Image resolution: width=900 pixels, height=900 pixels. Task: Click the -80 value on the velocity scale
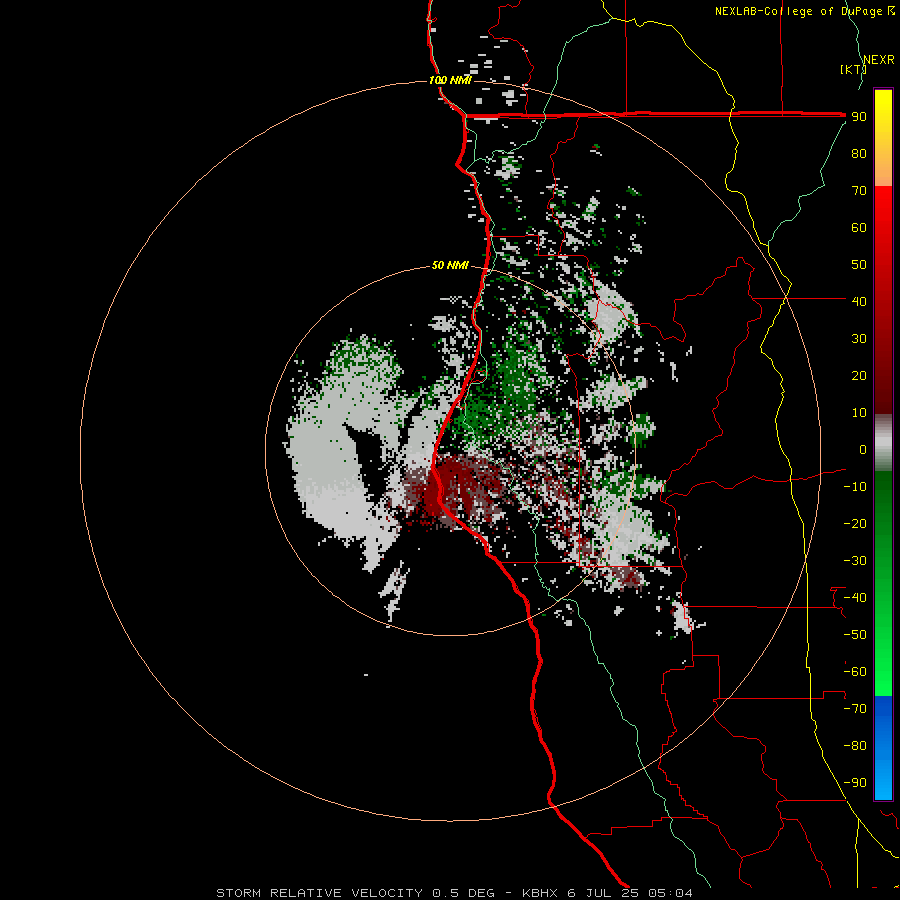(x=855, y=746)
